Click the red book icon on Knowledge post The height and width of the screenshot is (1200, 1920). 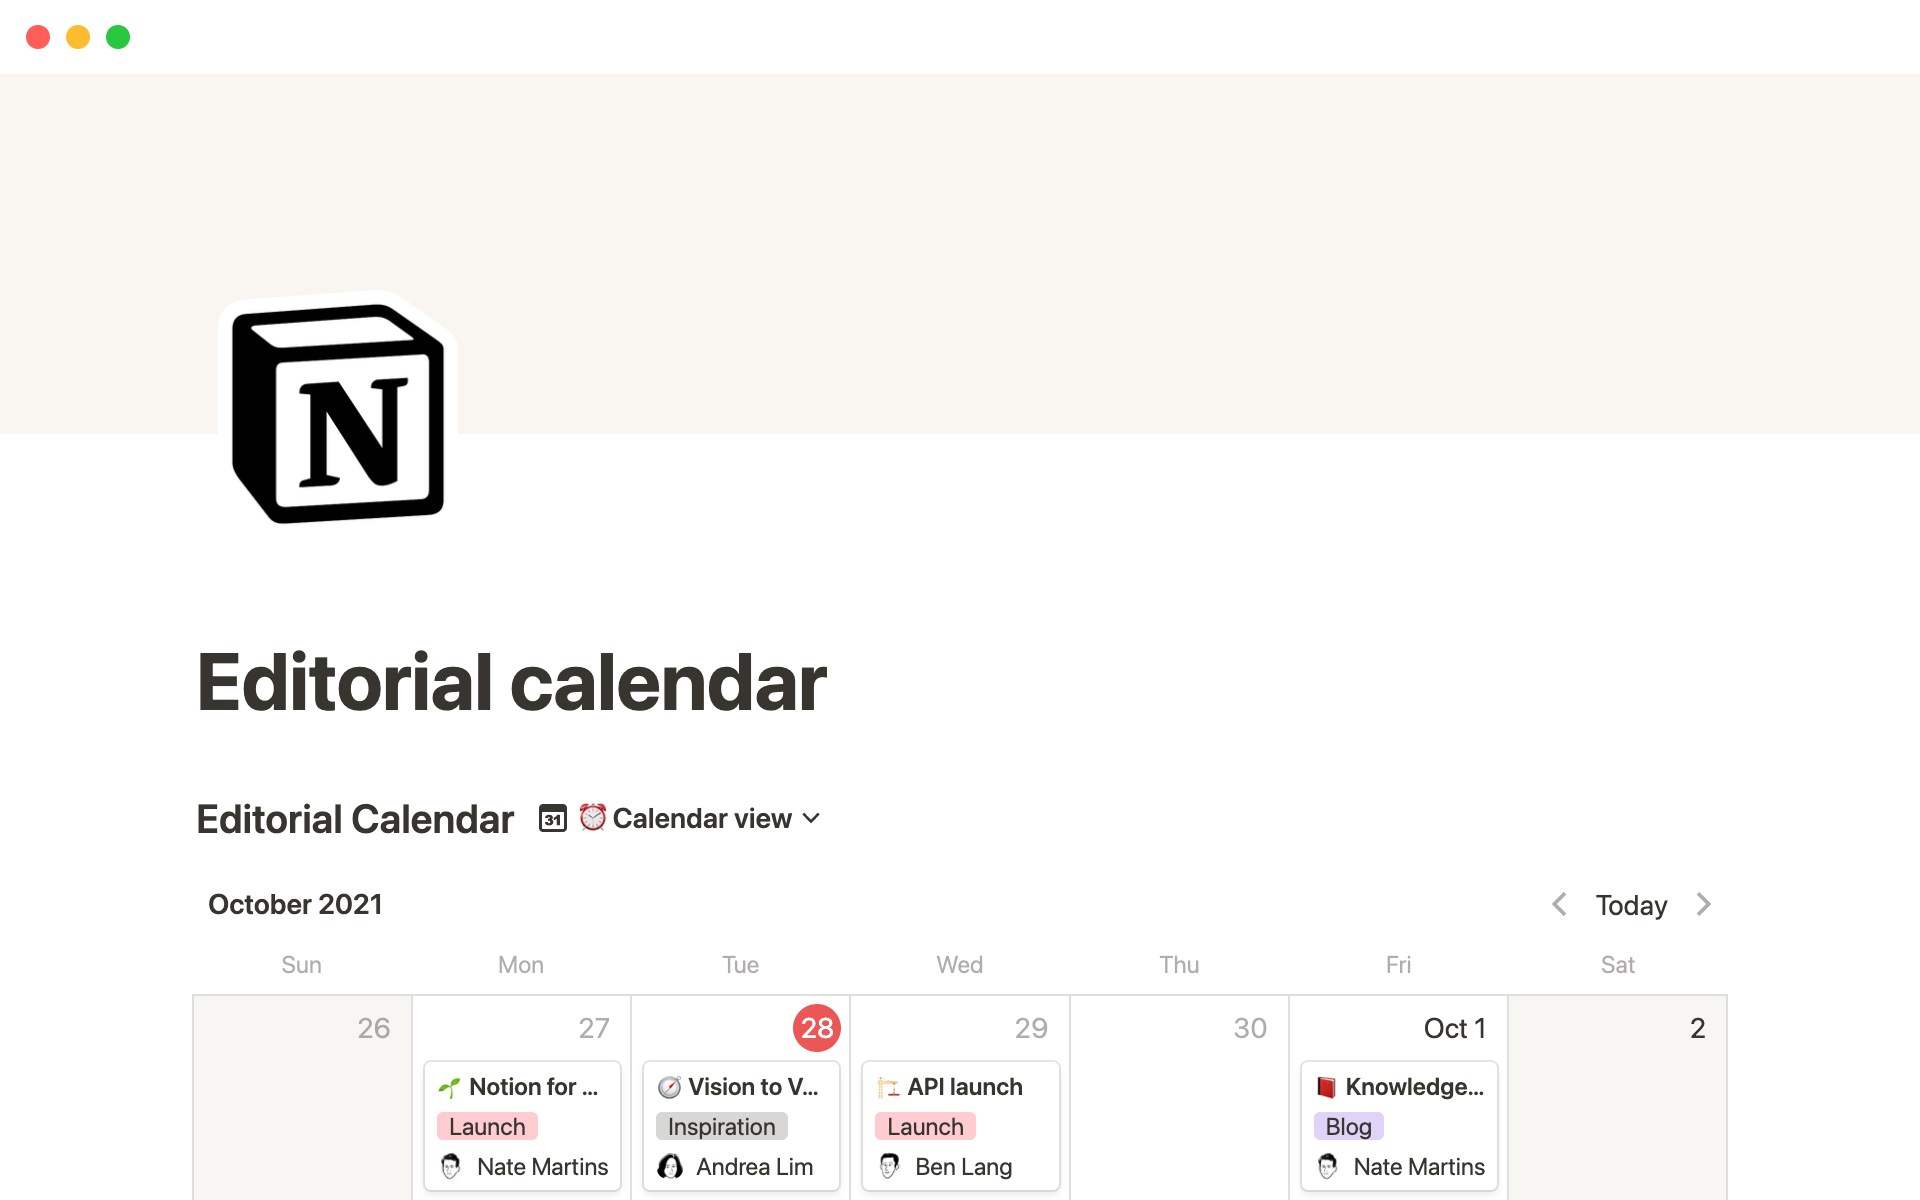click(1327, 1087)
